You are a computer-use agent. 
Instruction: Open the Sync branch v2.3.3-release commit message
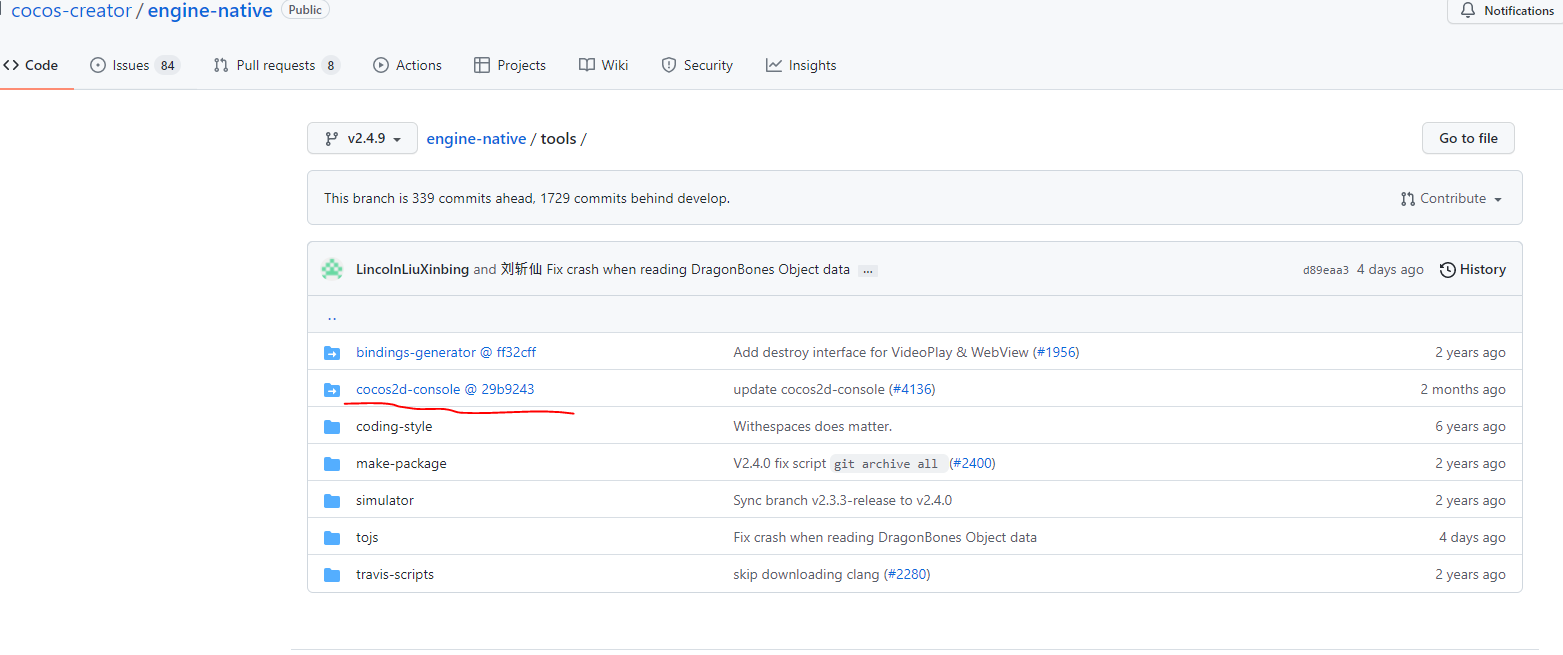pyautogui.click(x=842, y=500)
